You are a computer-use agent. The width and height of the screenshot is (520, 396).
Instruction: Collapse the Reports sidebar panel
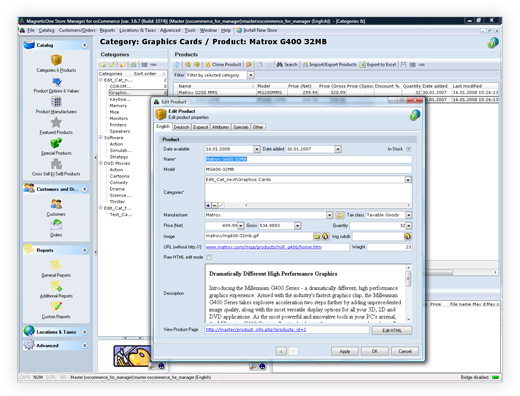(x=85, y=250)
